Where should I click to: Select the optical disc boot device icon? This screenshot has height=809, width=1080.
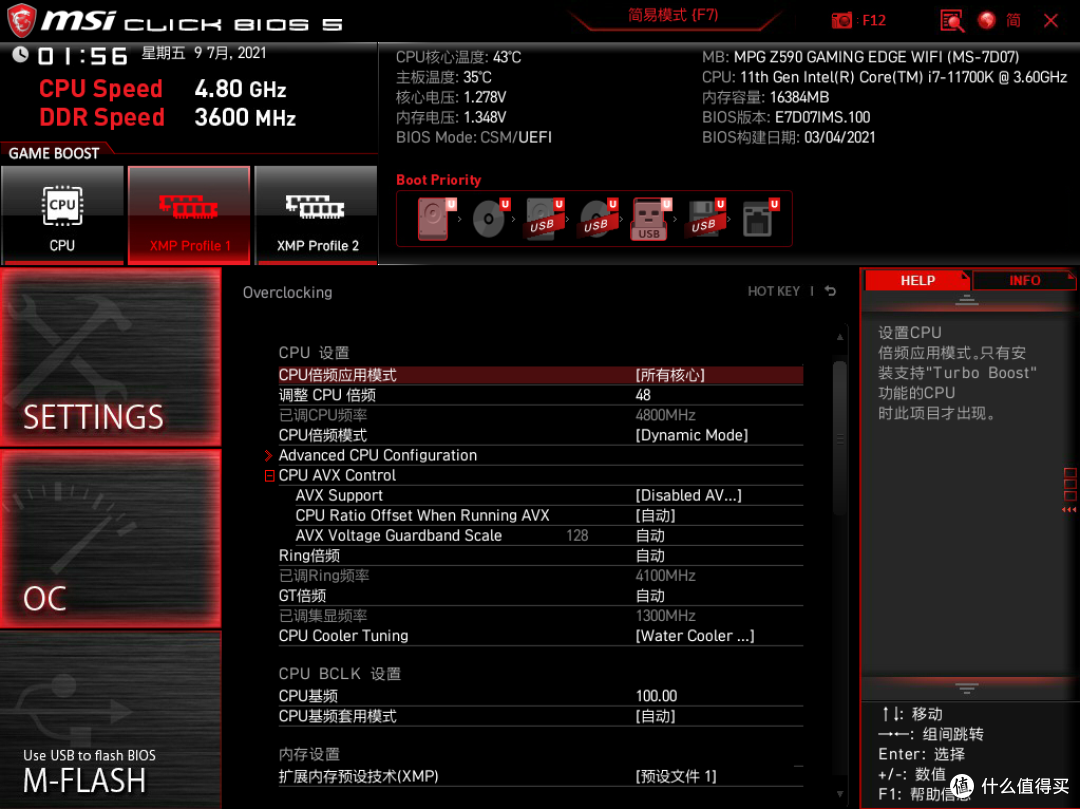pos(489,218)
